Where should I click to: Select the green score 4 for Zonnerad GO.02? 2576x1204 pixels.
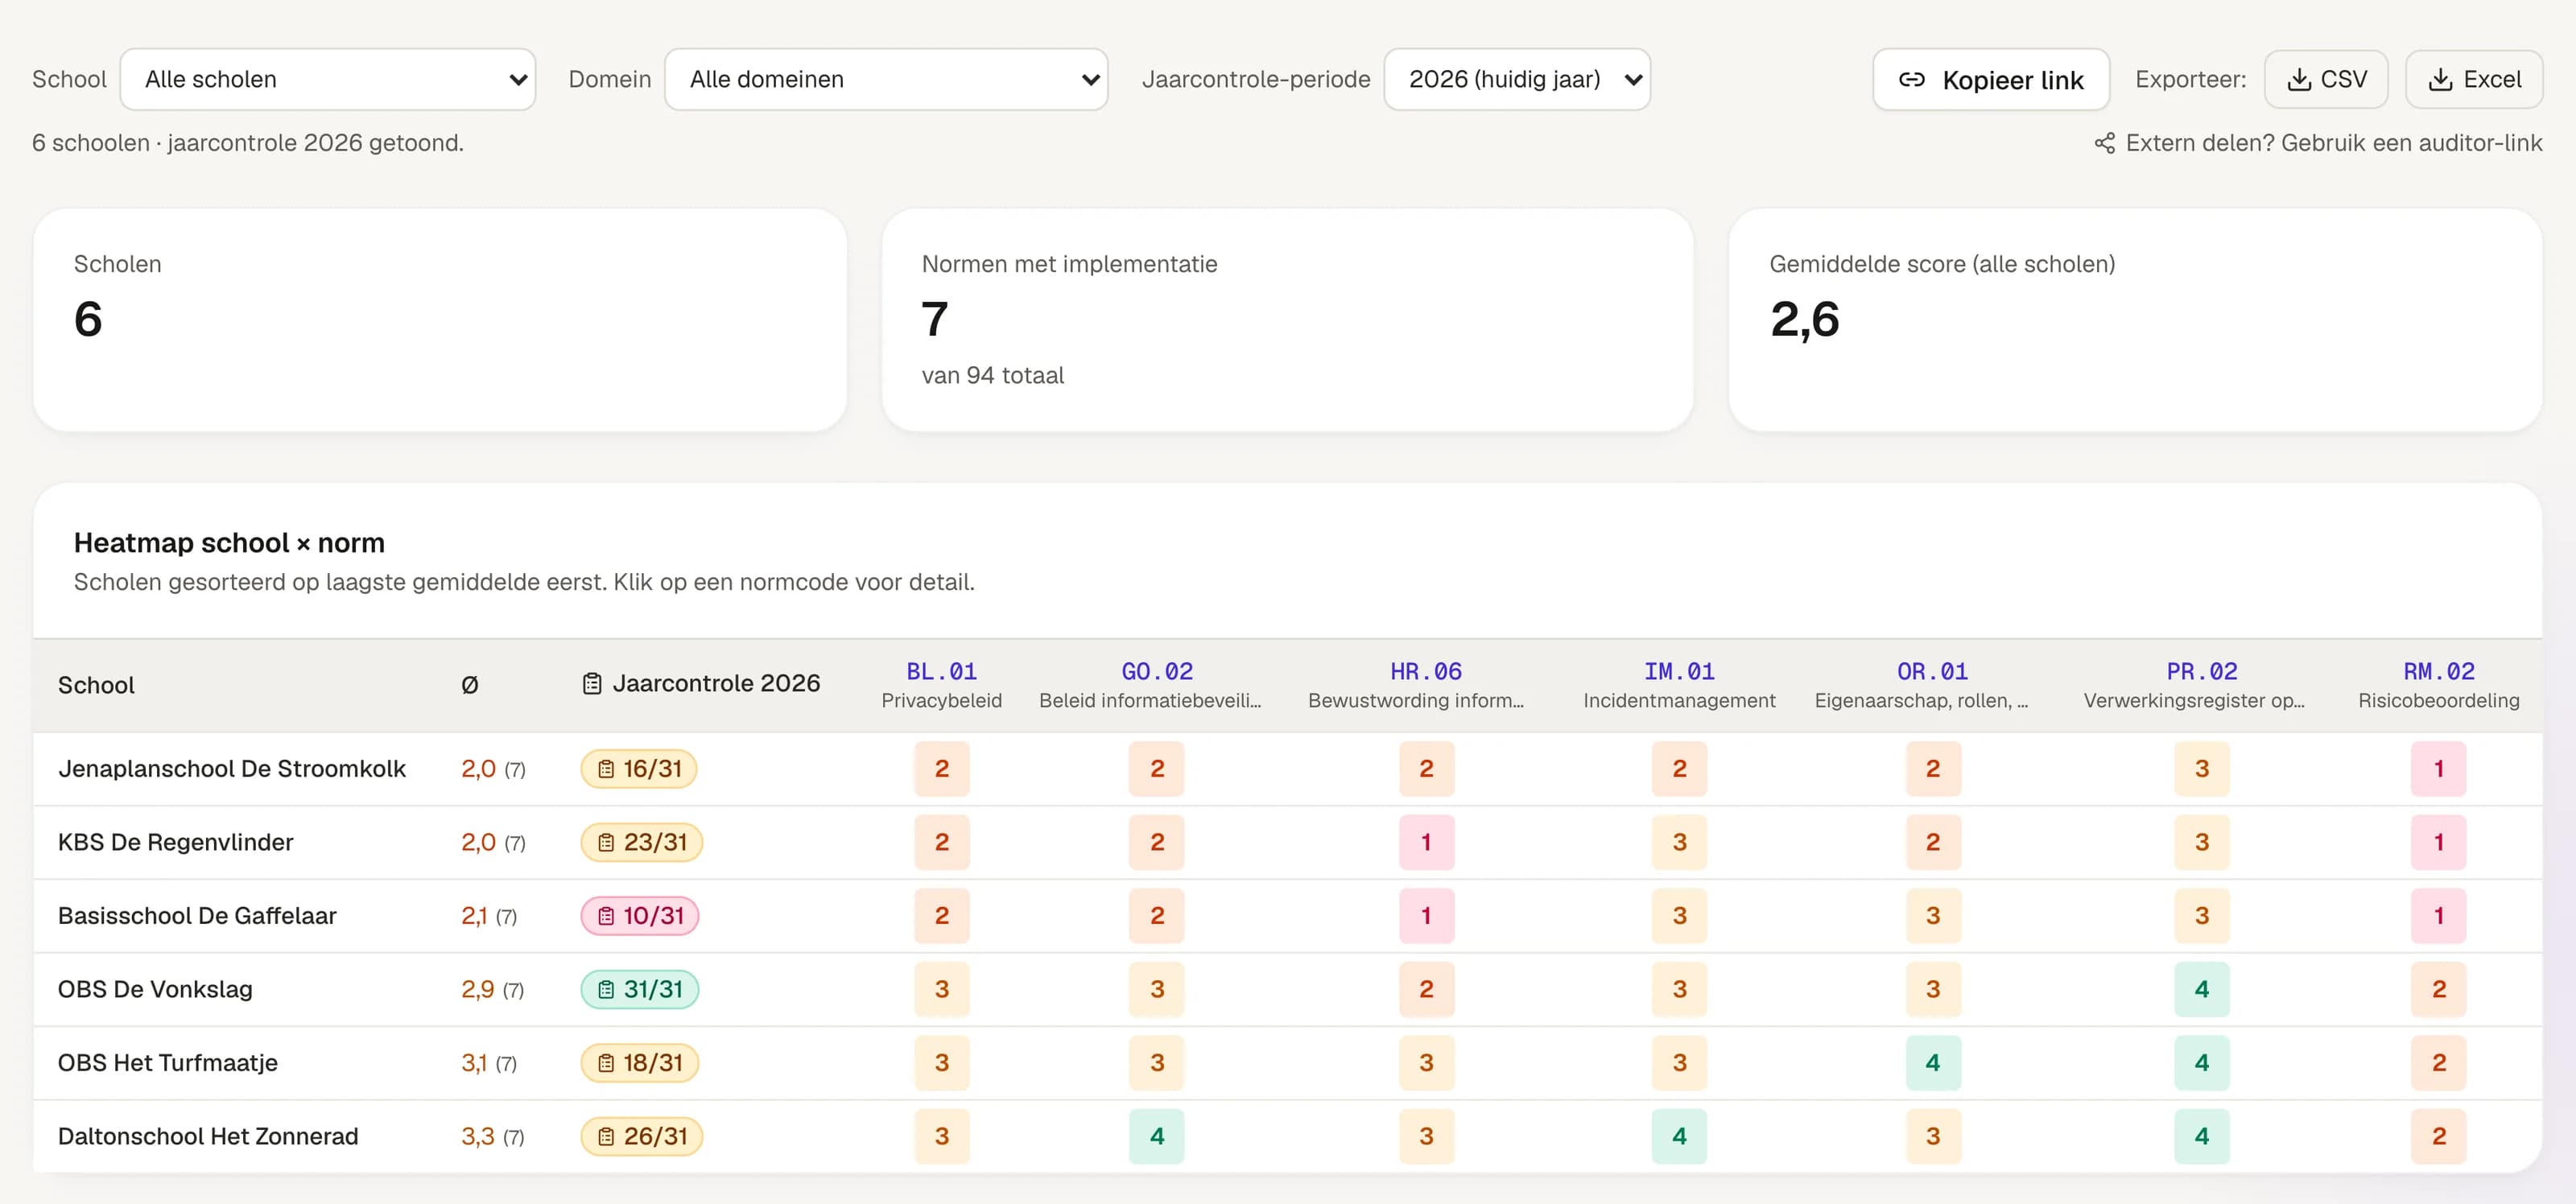pos(1157,1137)
